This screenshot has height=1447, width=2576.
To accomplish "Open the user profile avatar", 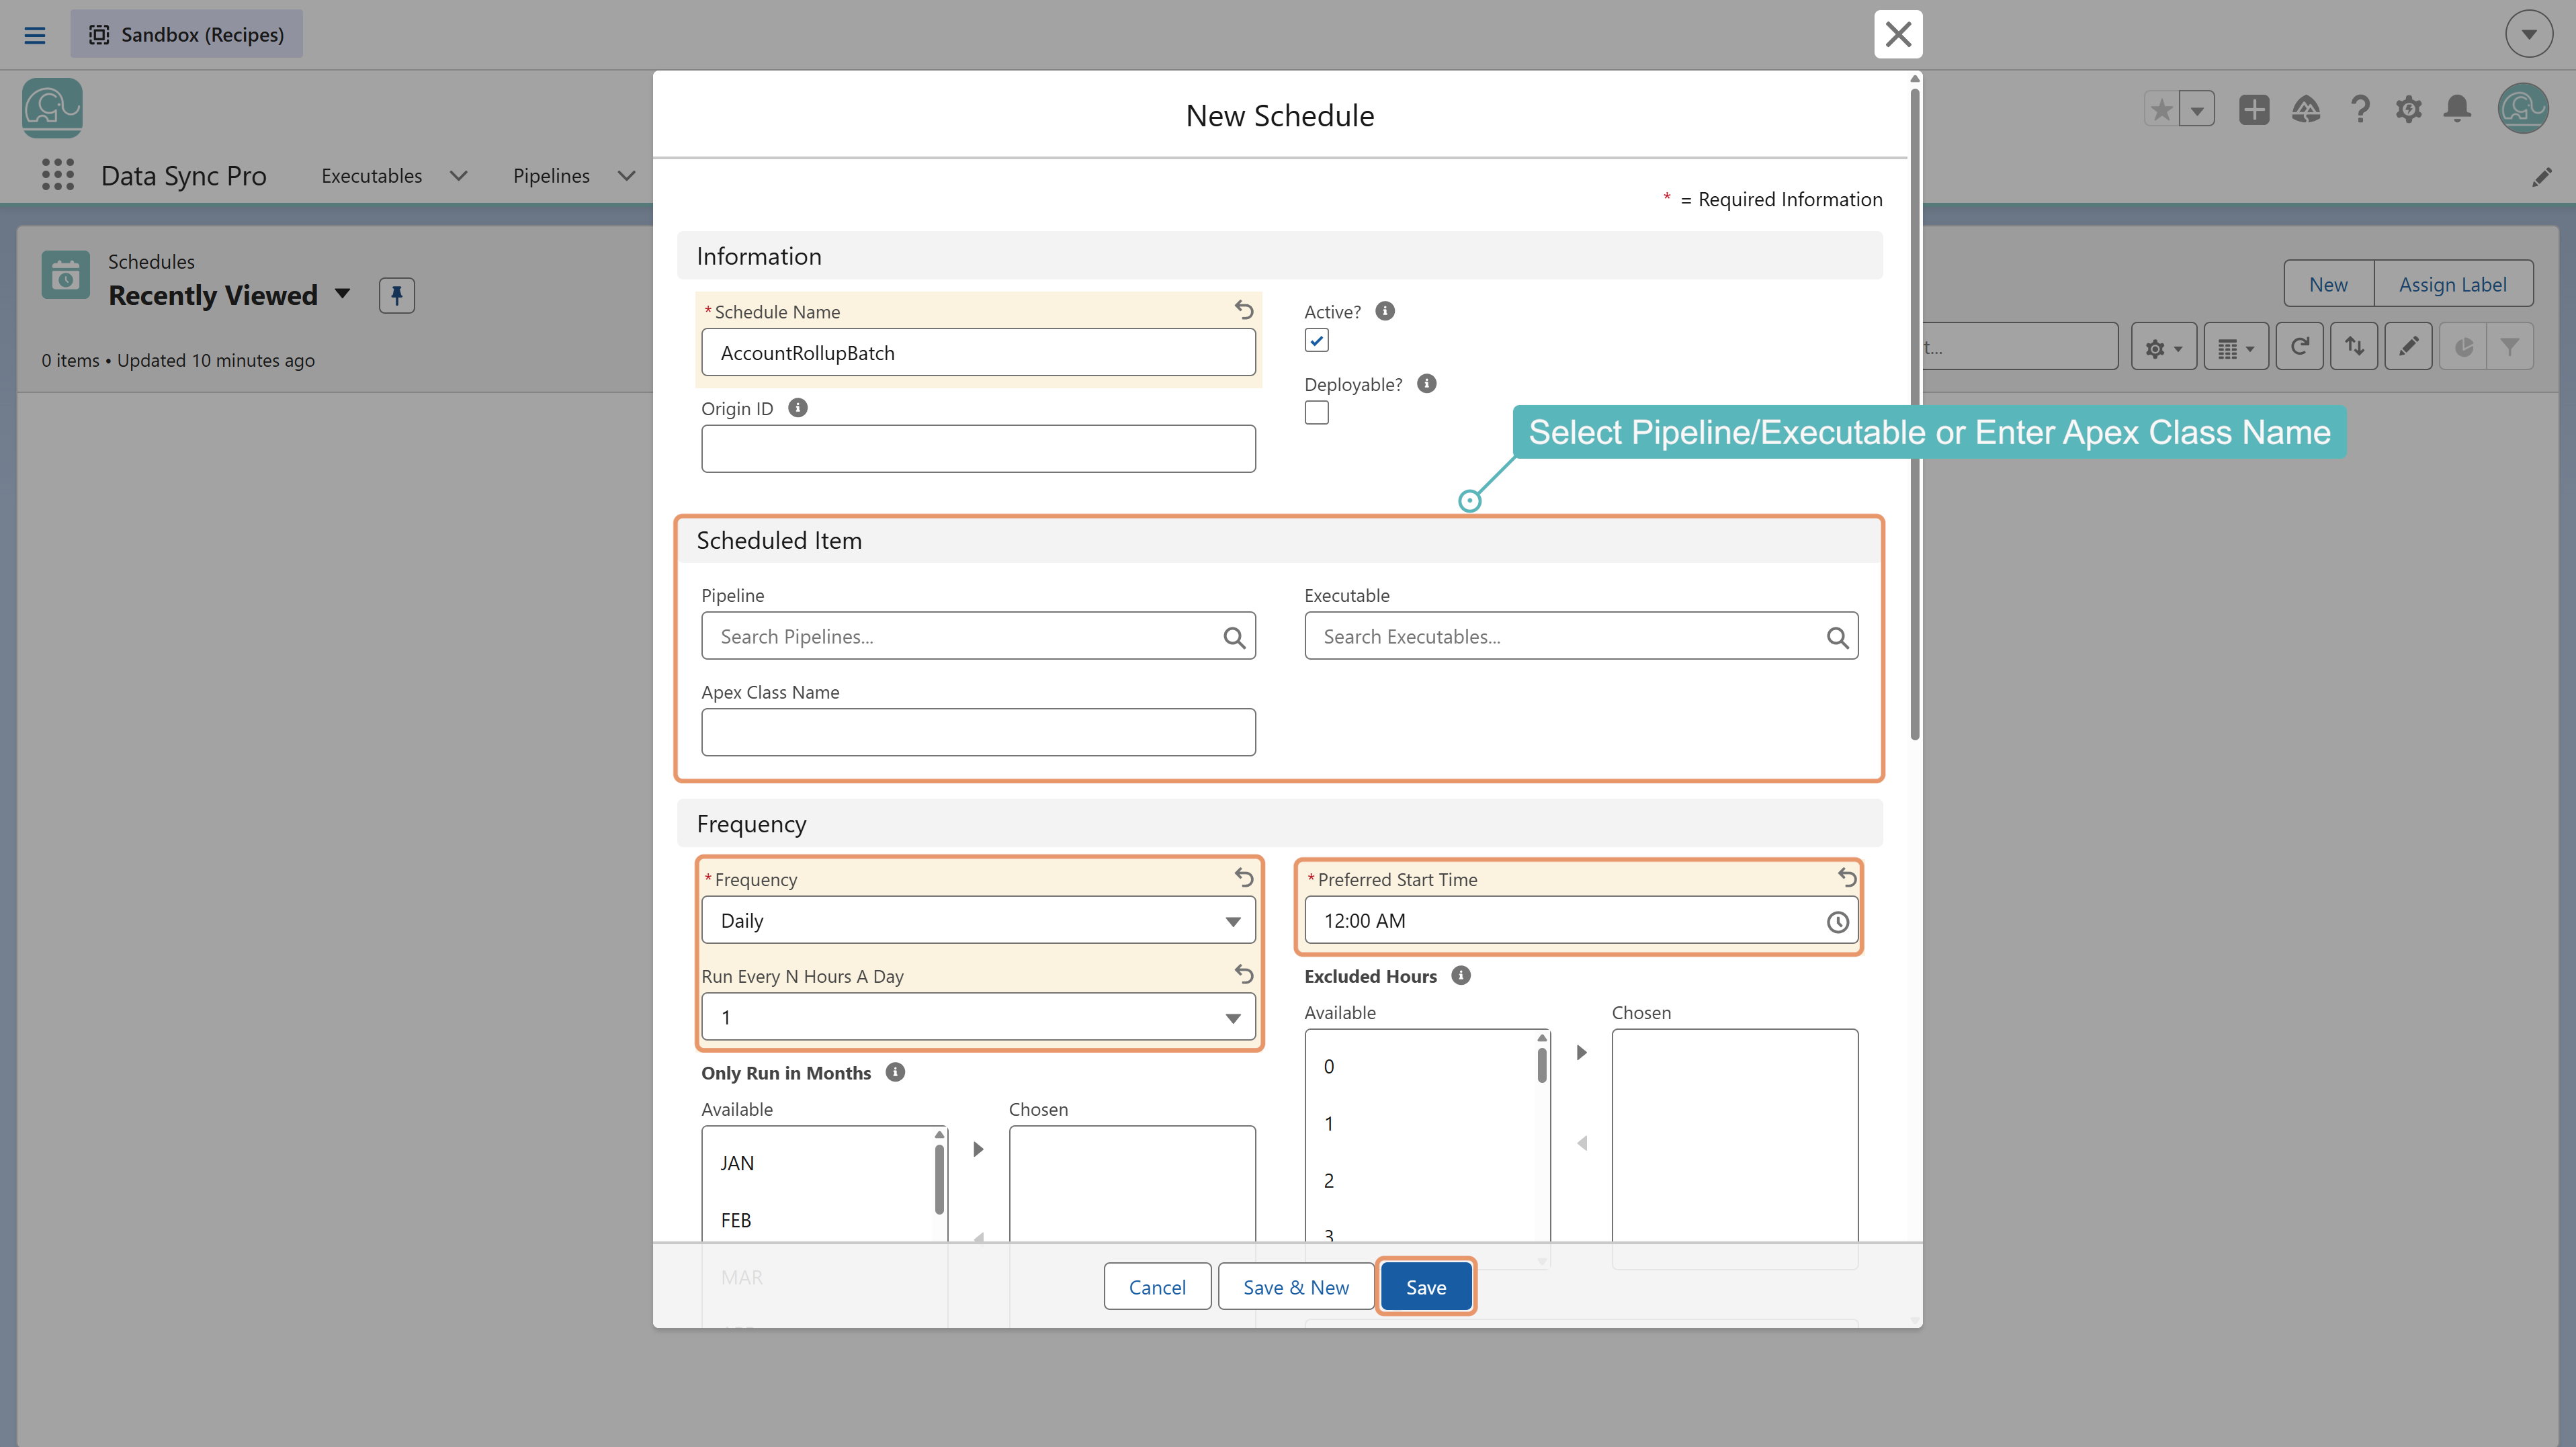I will click(2523, 108).
